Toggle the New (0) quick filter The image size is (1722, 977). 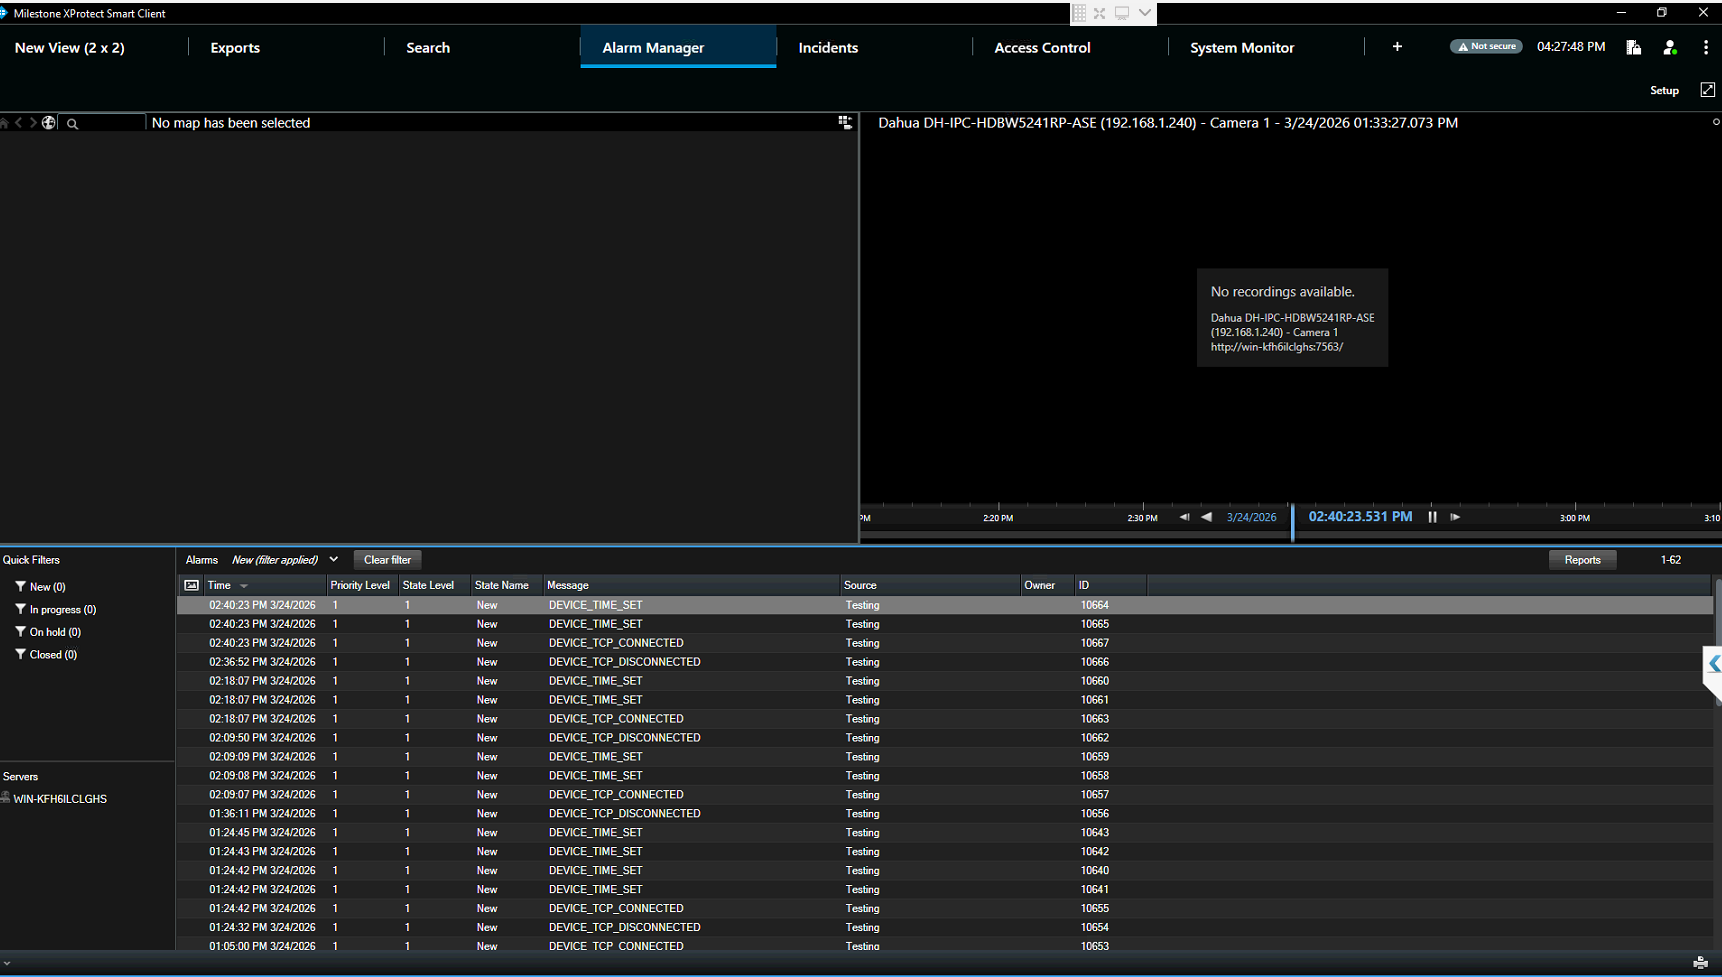click(x=46, y=587)
